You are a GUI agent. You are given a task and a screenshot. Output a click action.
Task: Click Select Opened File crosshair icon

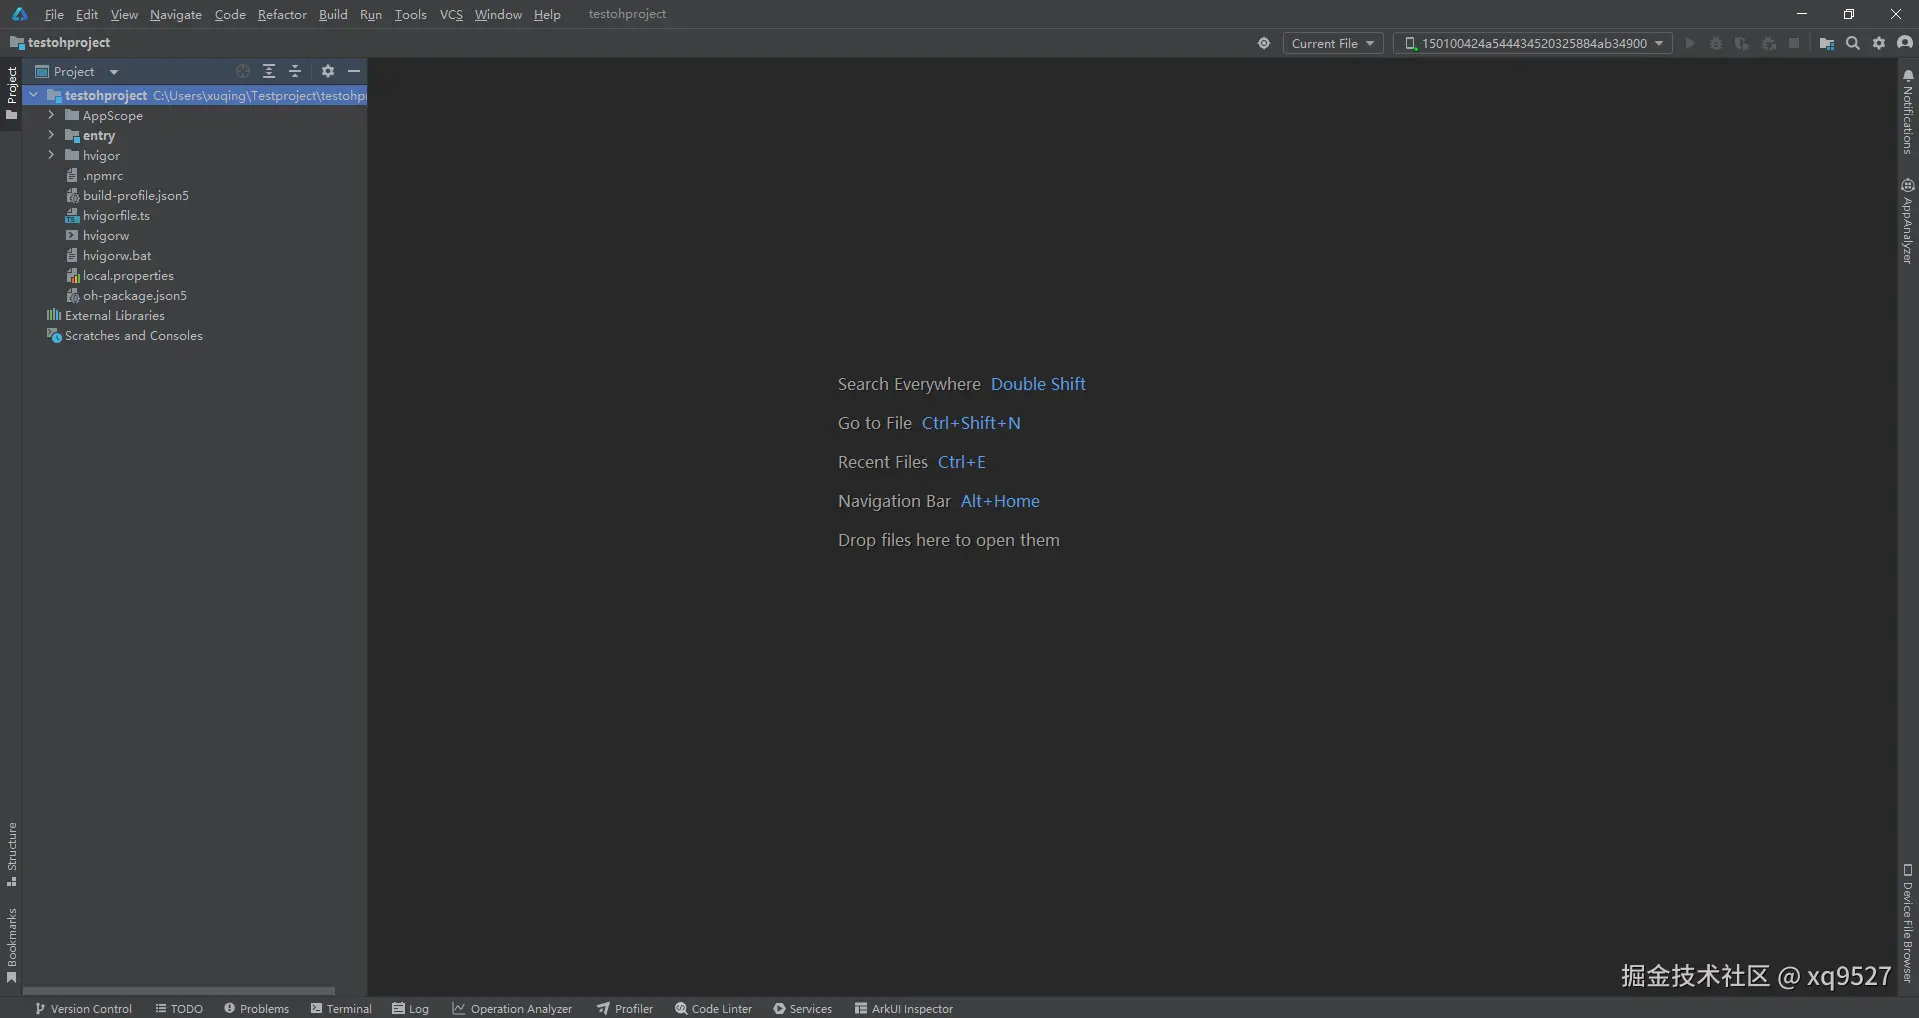[243, 71]
